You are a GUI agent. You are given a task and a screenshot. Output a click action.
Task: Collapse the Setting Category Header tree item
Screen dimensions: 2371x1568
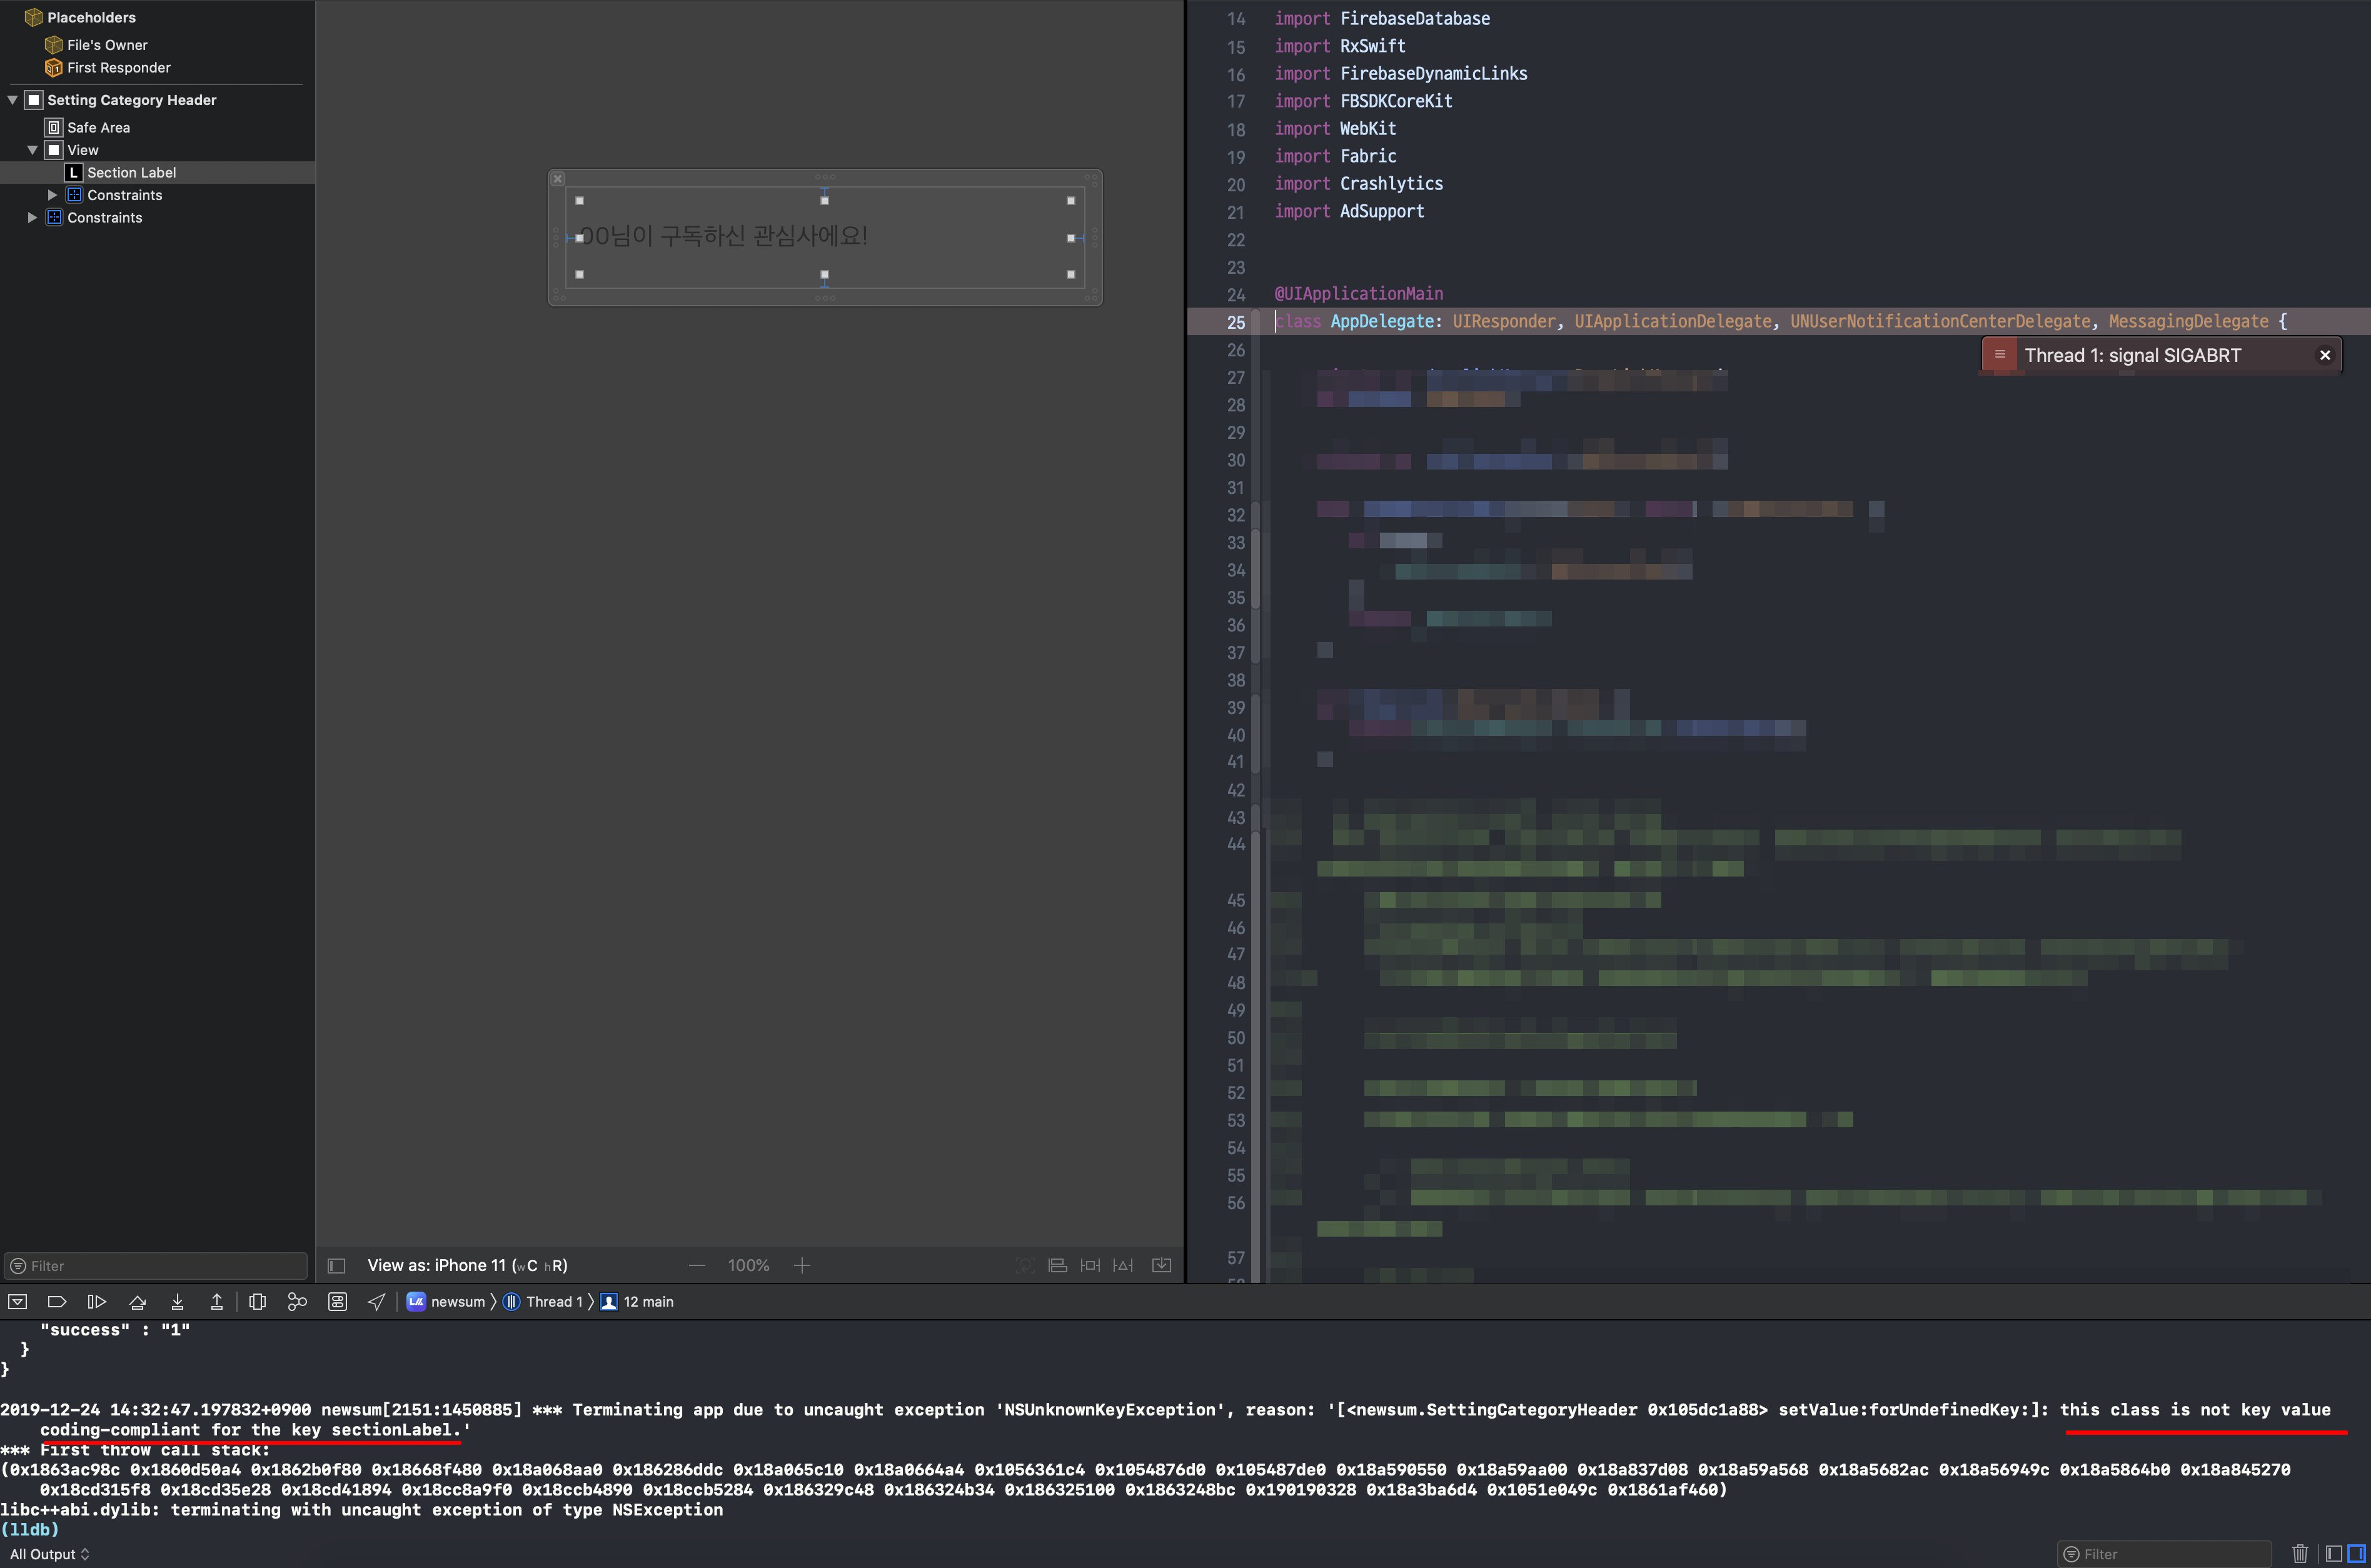[x=13, y=100]
